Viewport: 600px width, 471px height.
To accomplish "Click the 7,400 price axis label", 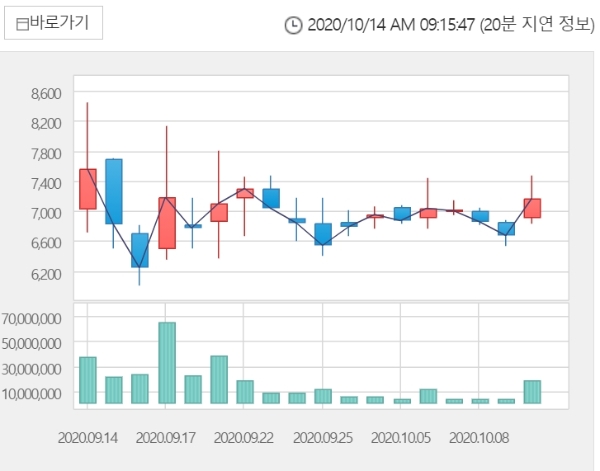I will [x=46, y=184].
